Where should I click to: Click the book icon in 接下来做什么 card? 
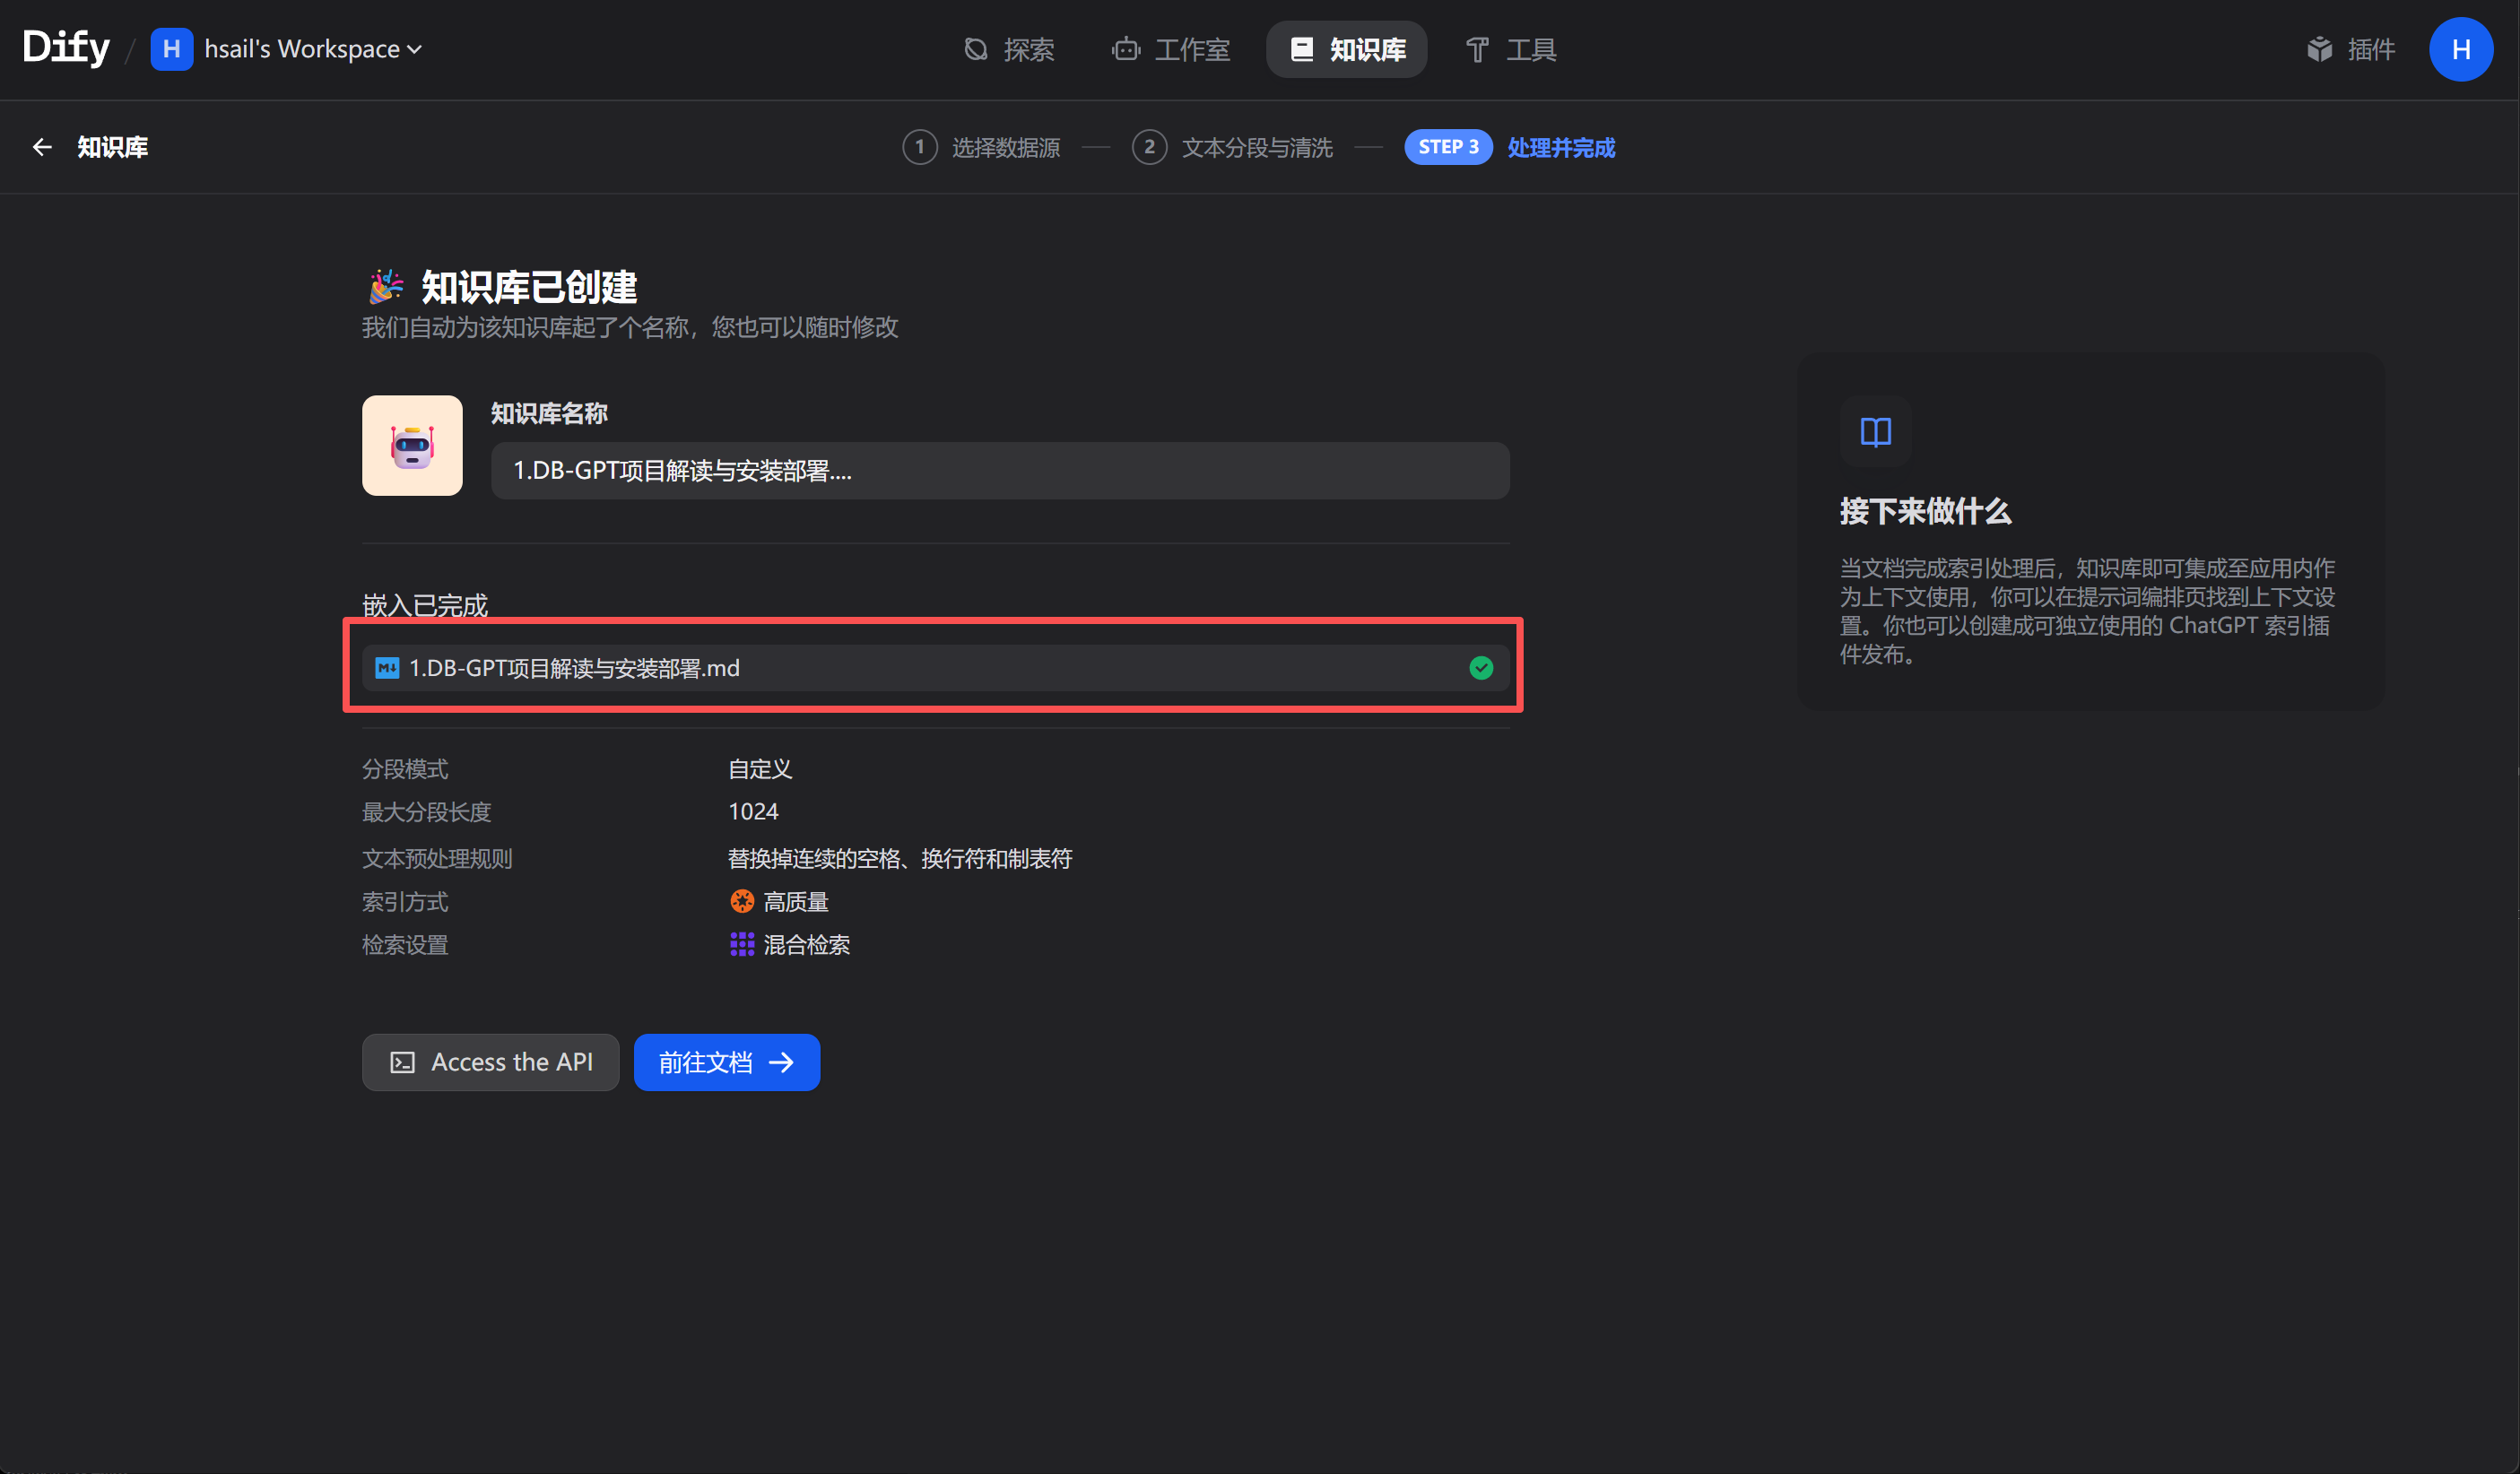click(x=1875, y=432)
